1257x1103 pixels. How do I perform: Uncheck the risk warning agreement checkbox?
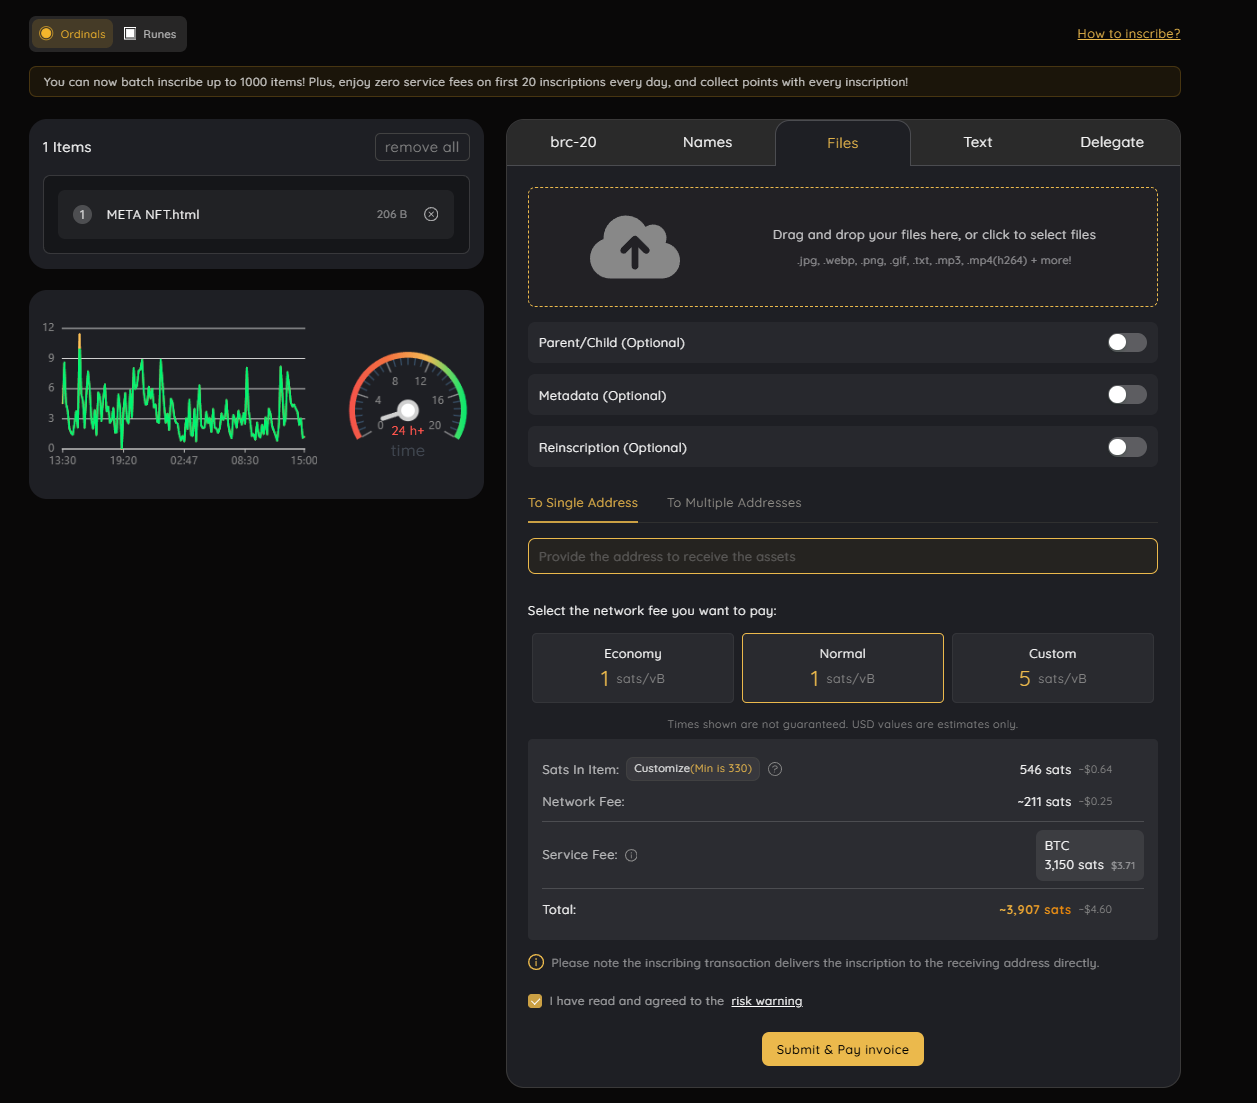point(535,1001)
